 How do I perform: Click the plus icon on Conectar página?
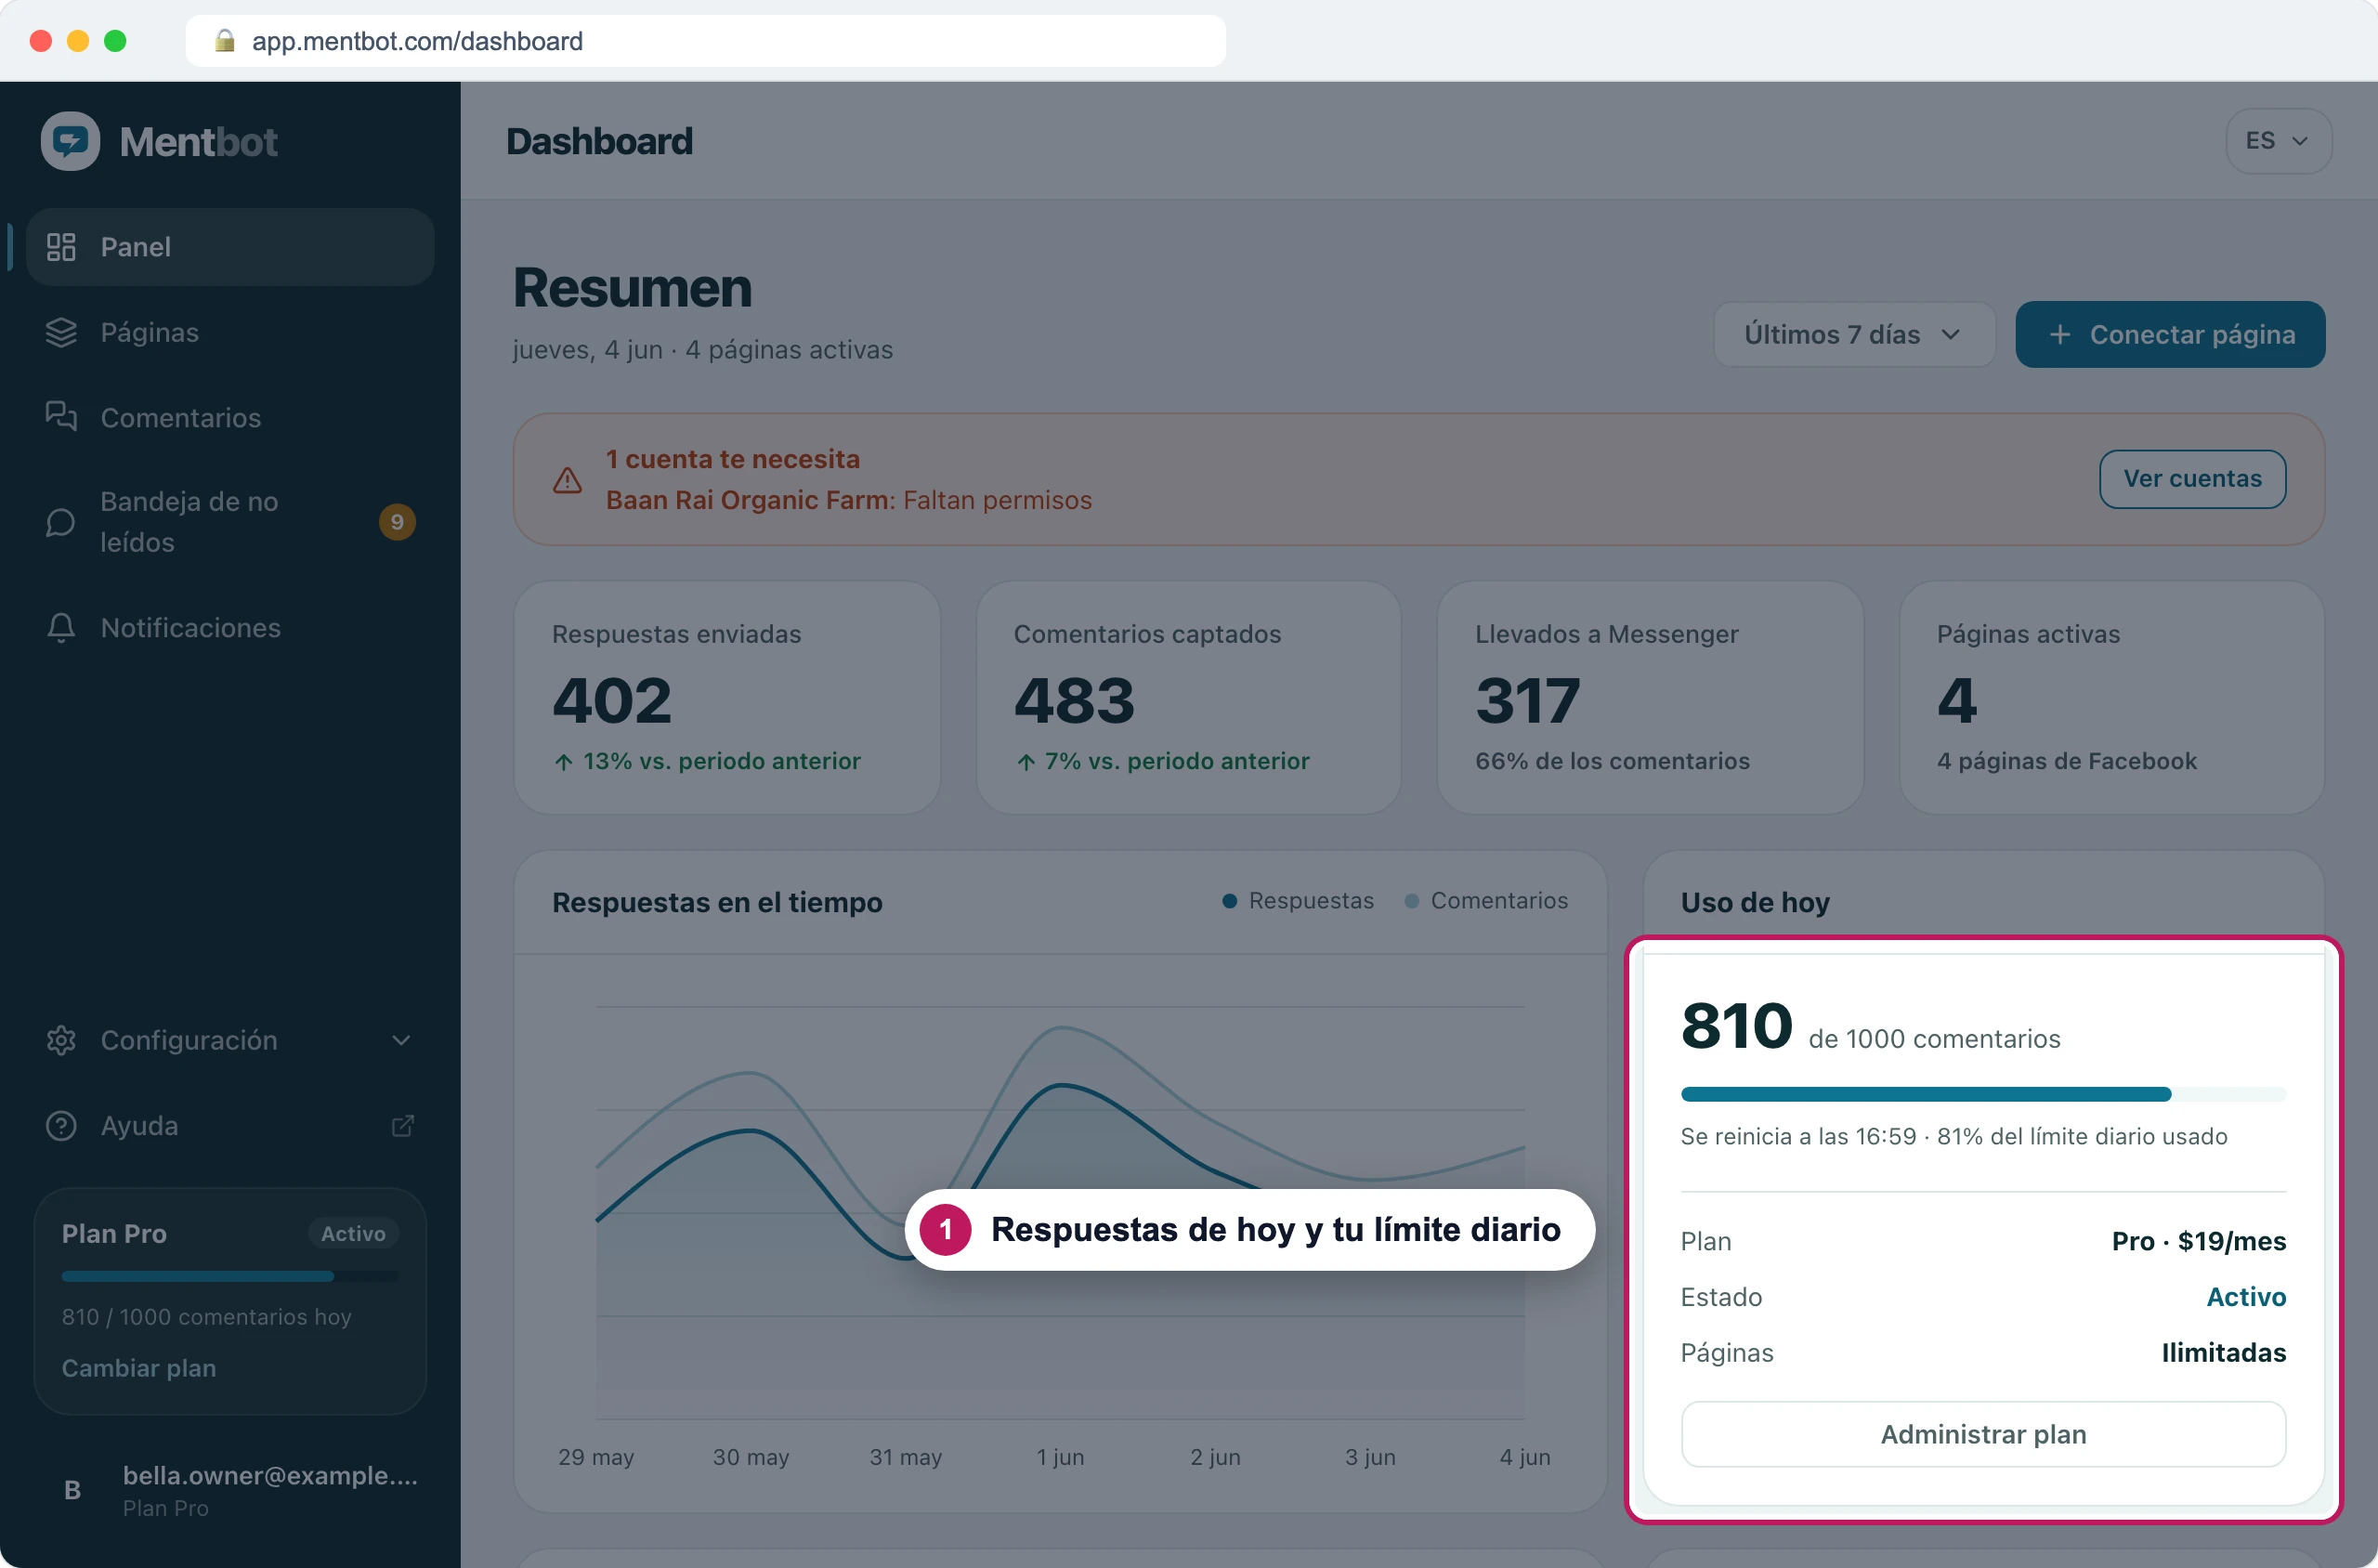pyautogui.click(x=2059, y=334)
